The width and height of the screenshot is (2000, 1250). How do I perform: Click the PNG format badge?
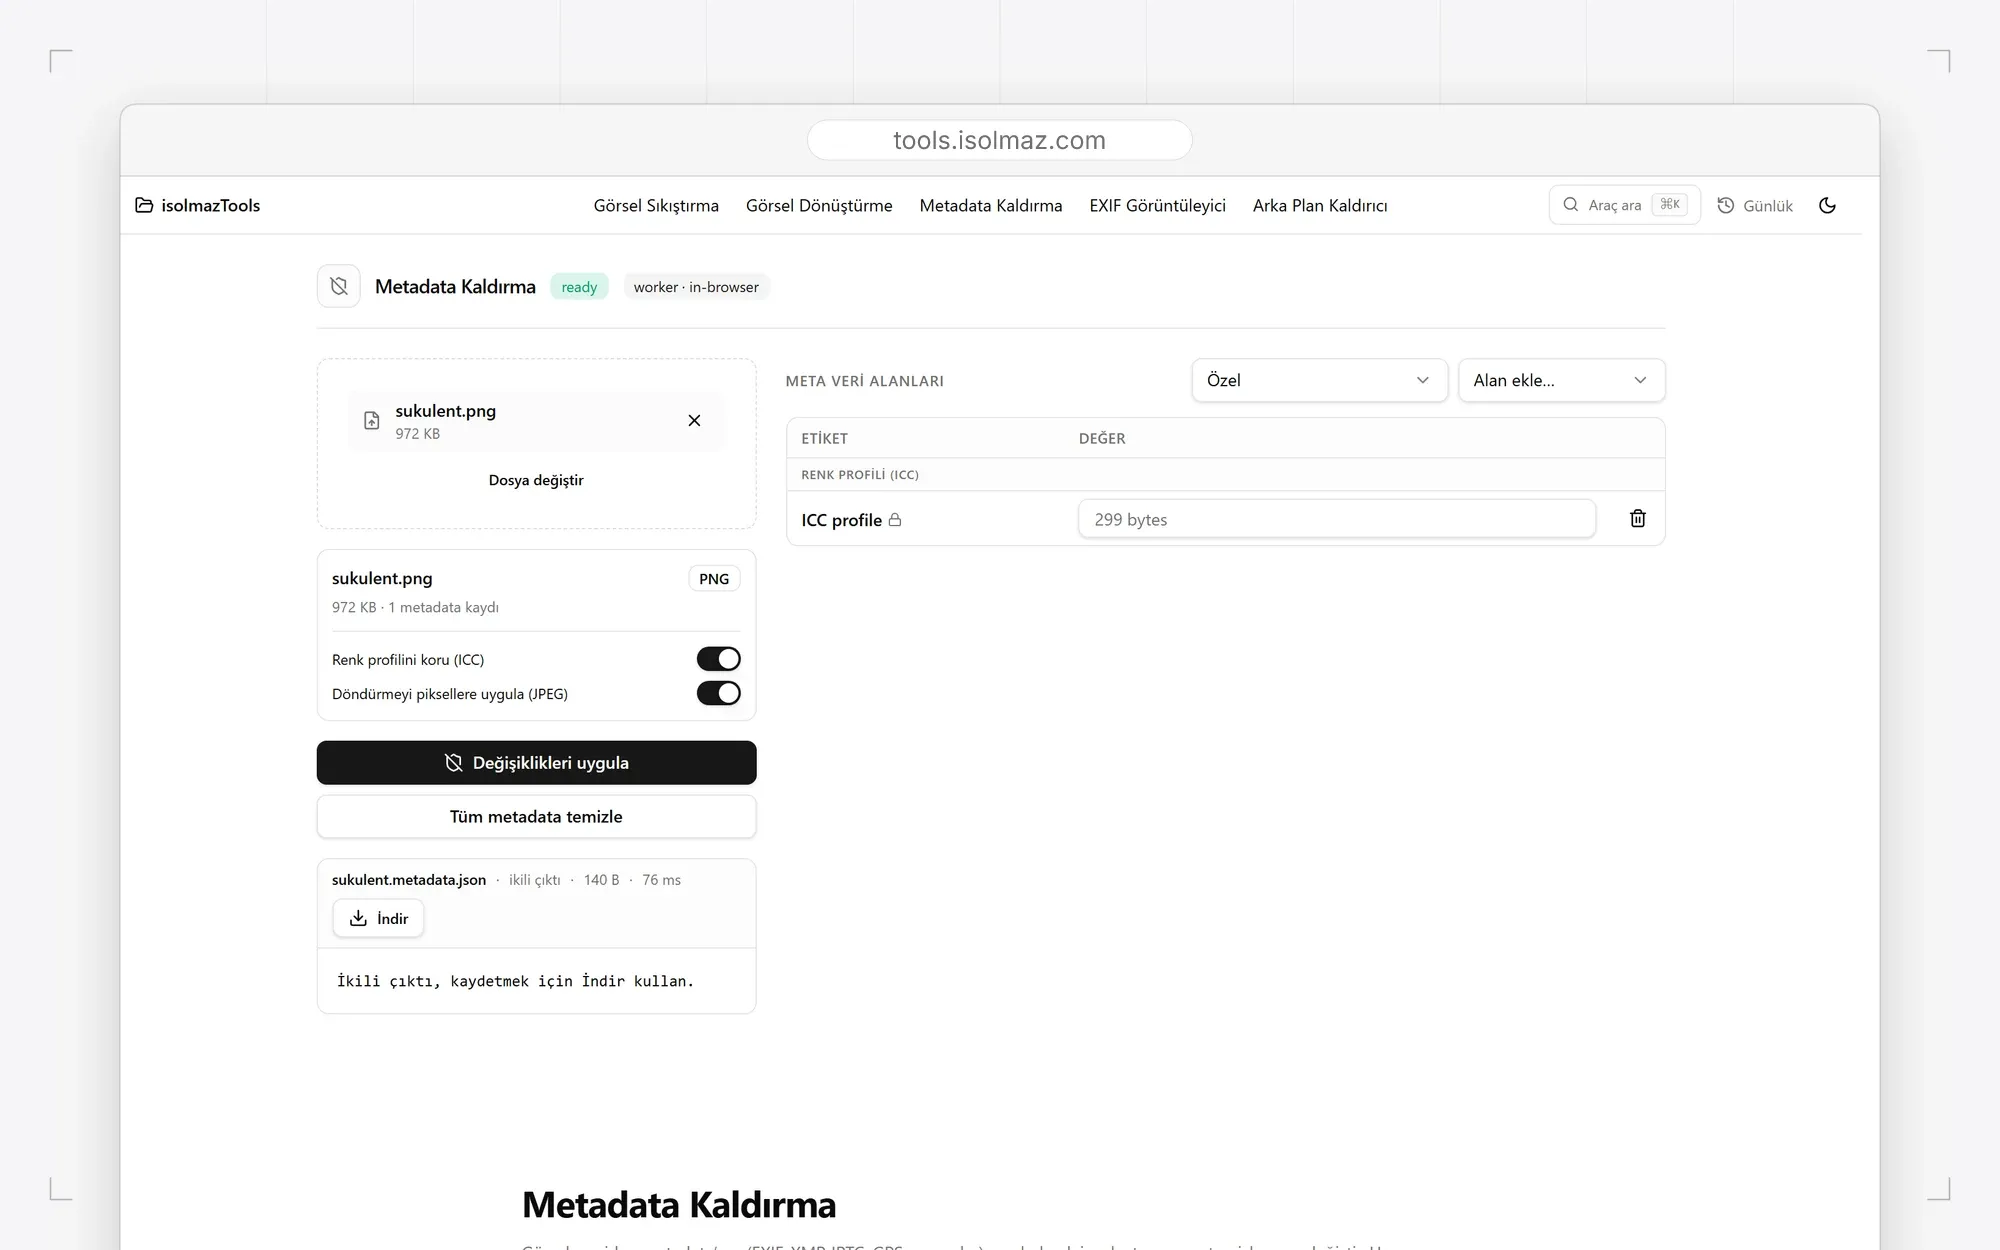point(714,579)
